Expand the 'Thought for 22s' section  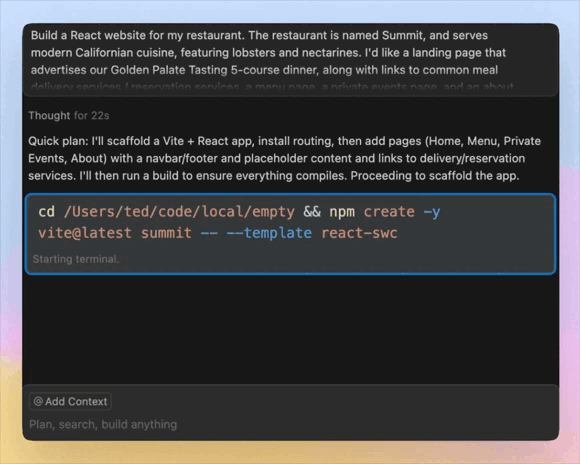69,116
